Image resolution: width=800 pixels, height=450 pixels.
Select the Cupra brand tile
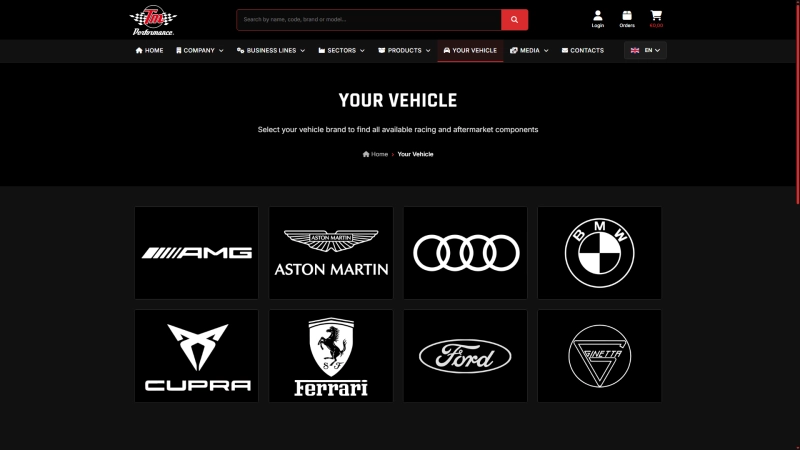[196, 356]
